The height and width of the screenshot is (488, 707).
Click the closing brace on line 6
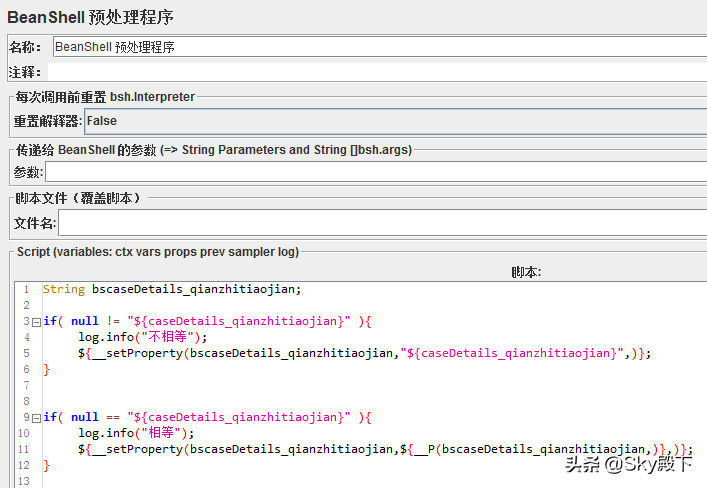point(46,369)
